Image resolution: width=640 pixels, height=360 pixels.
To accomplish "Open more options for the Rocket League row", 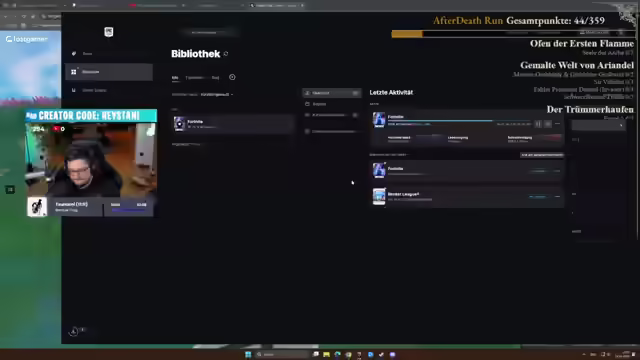I will [558, 197].
